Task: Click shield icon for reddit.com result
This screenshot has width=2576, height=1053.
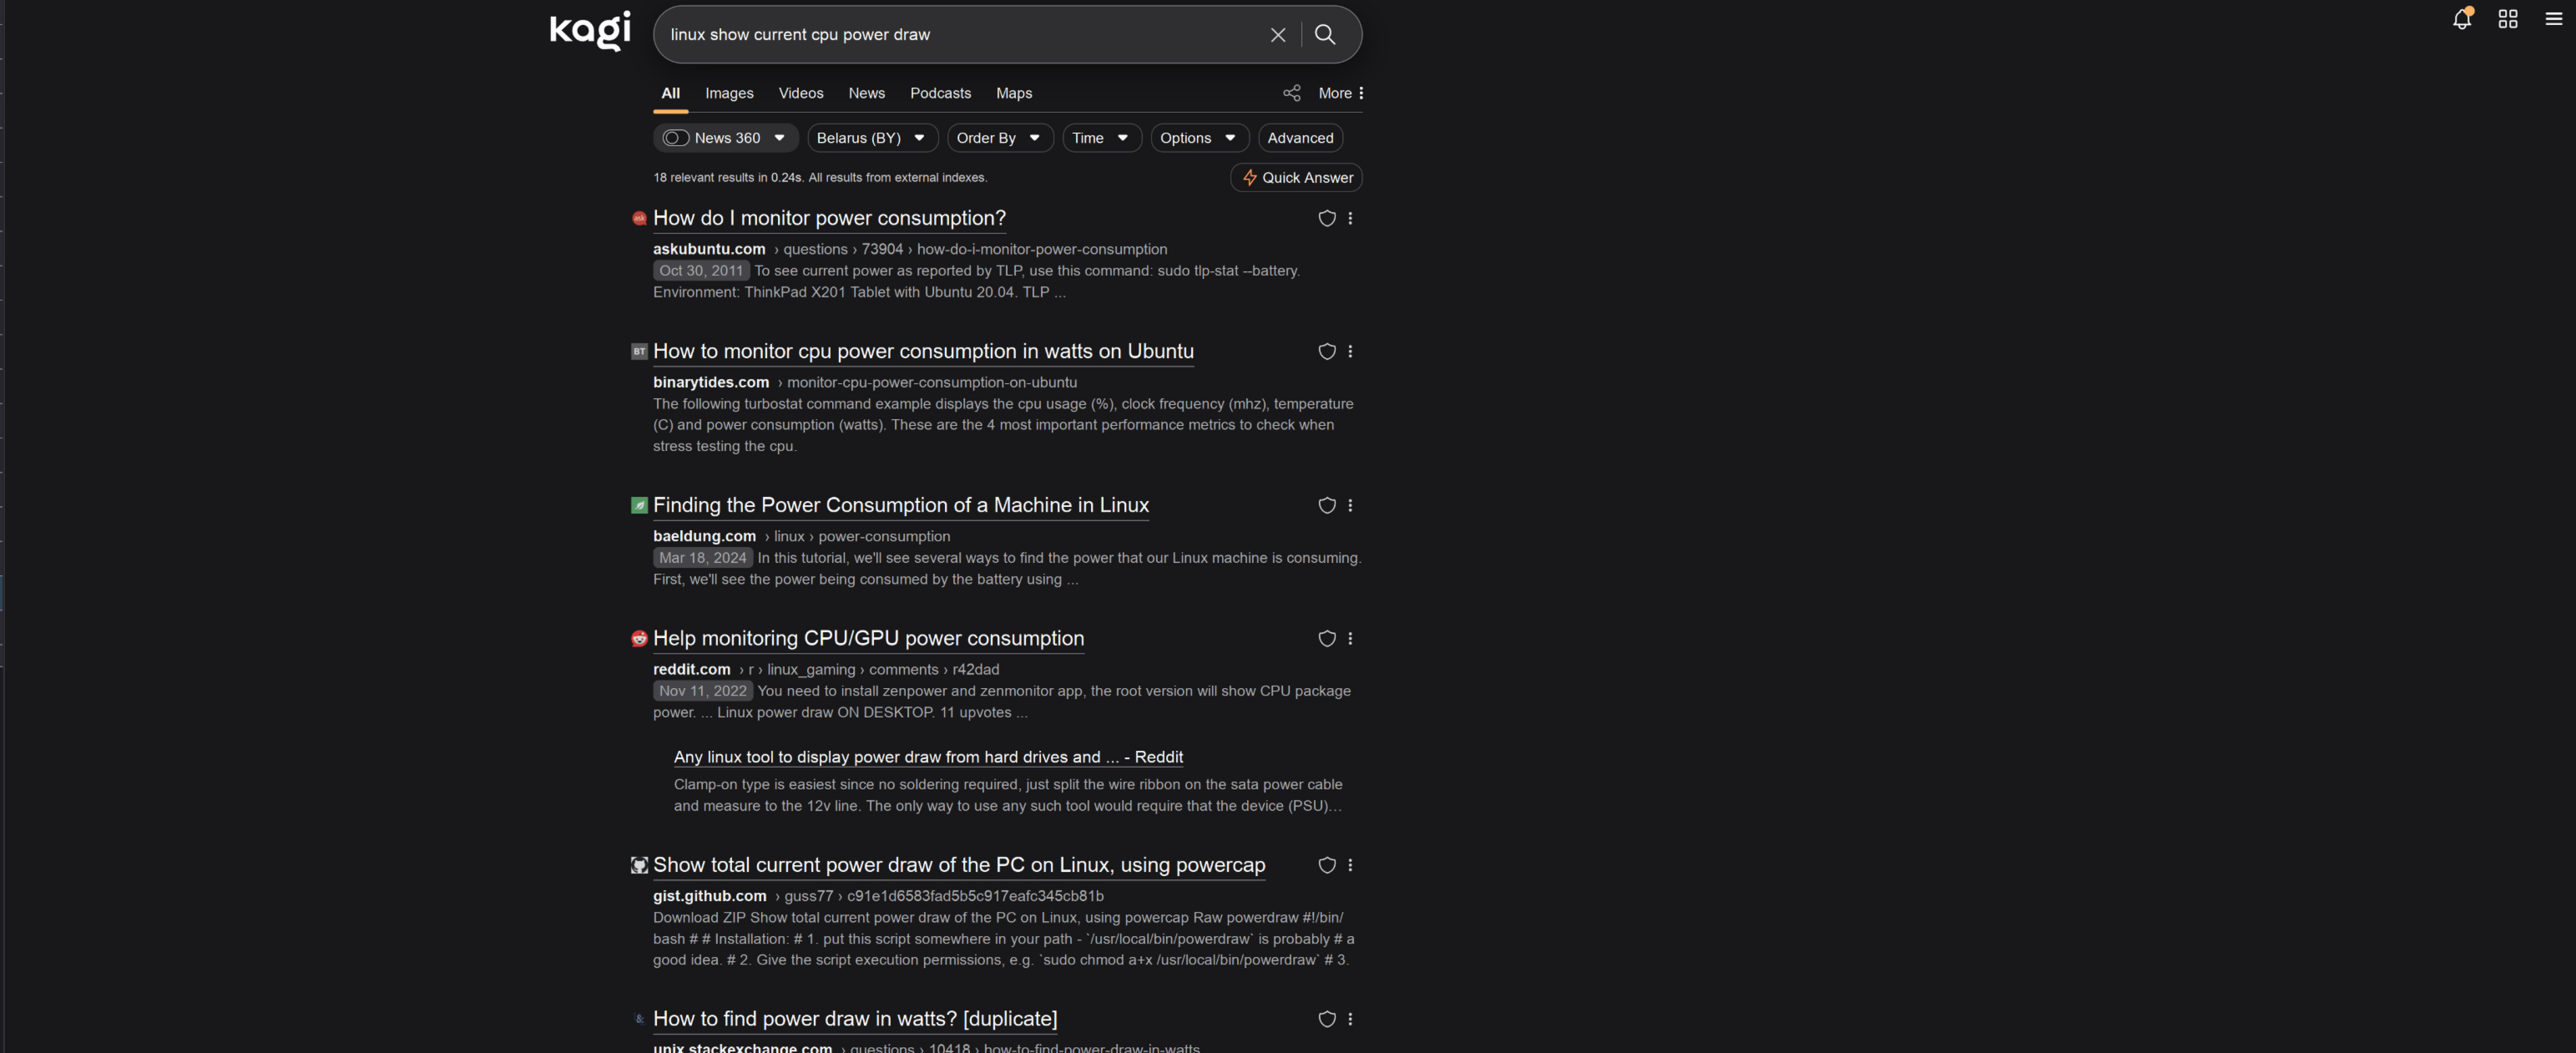Action: click(1326, 639)
